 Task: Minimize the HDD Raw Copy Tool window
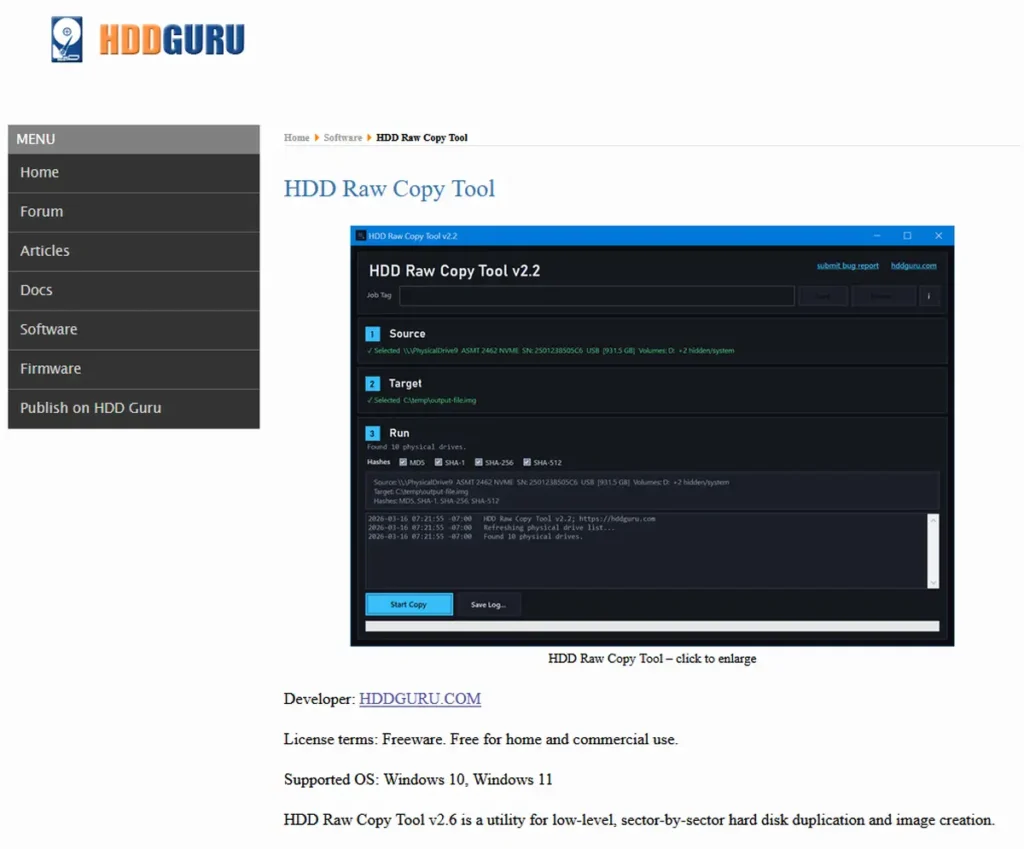pos(877,236)
